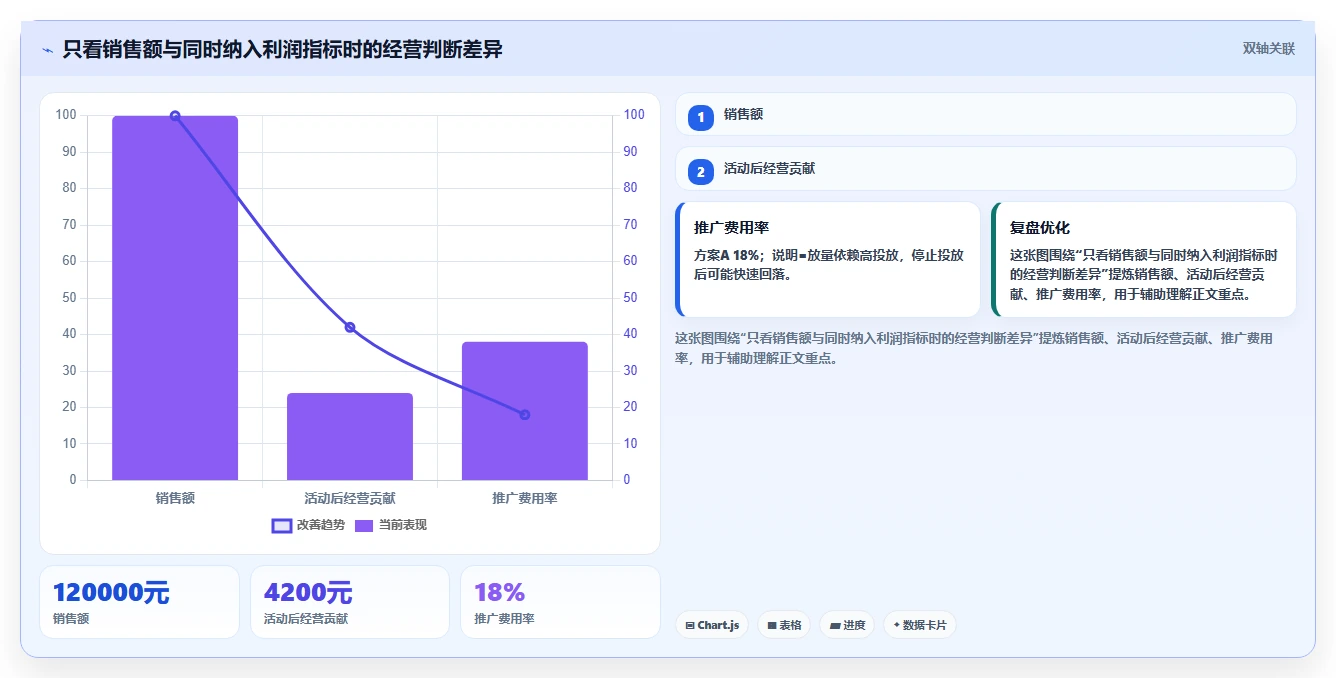Click the line point above 活动后经营贡献 bar
This screenshot has height=678, width=1336.
tap(350, 328)
